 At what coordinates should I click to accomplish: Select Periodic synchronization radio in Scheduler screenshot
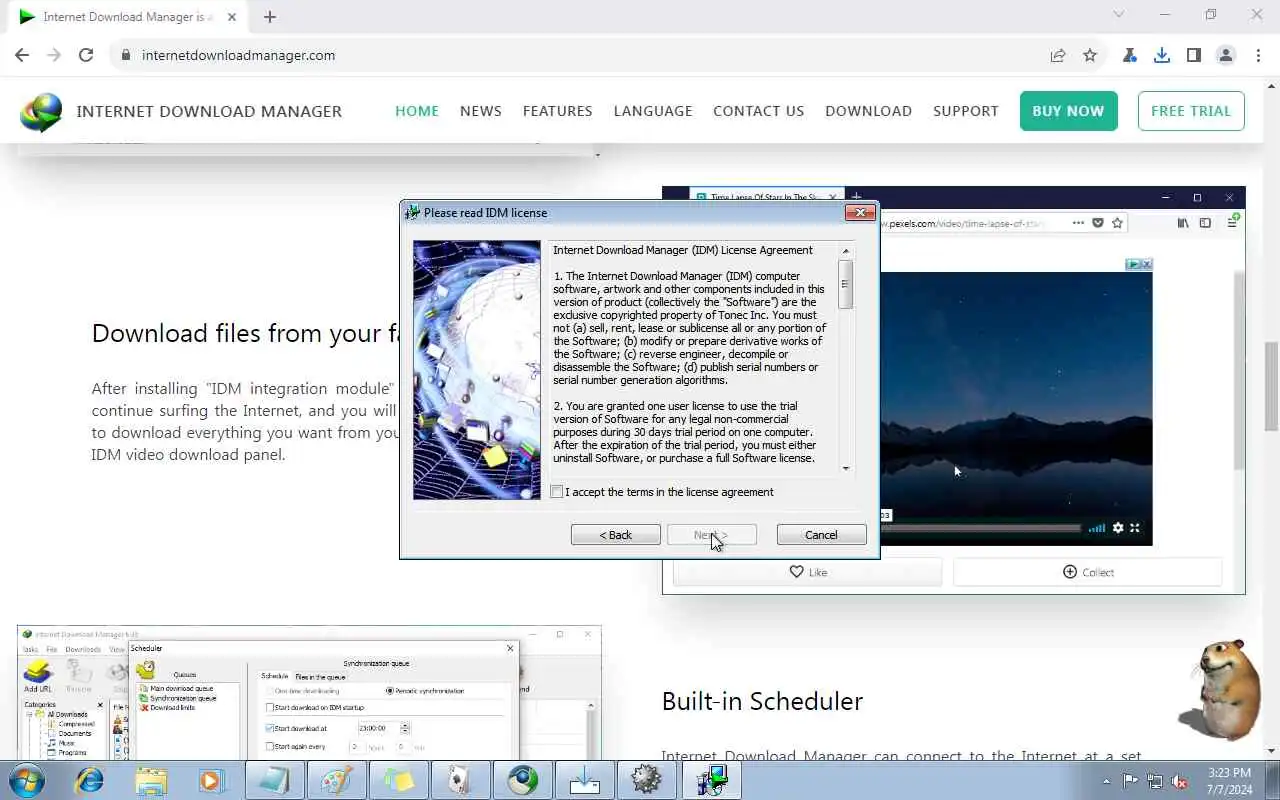[x=390, y=691]
